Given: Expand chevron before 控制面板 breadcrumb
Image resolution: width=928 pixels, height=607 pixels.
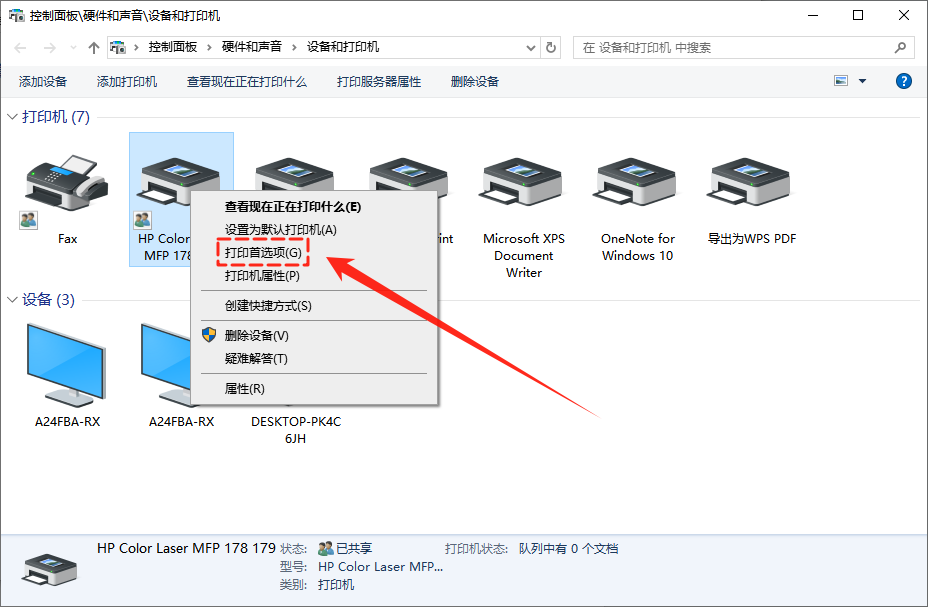Looking at the screenshot, I should pos(136,47).
